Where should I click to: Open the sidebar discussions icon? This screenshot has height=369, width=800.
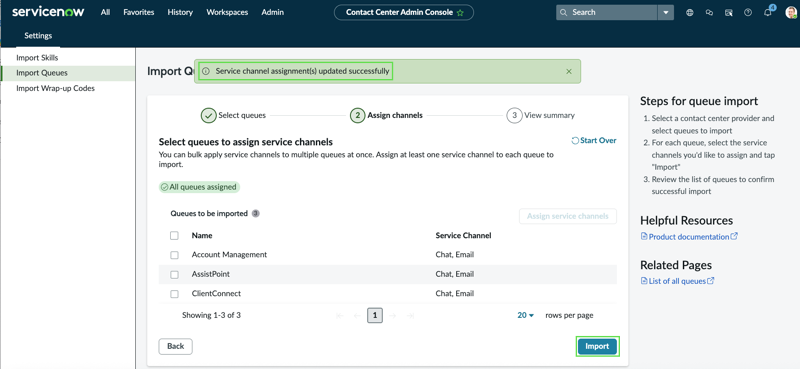(x=729, y=13)
